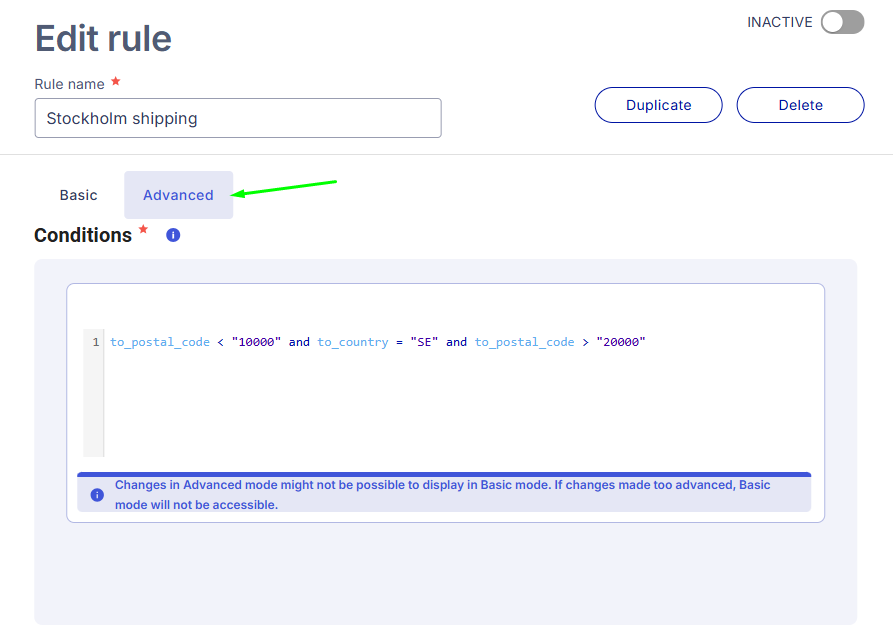
Task: Click the first to_postal_code token in the editor
Action: (160, 342)
